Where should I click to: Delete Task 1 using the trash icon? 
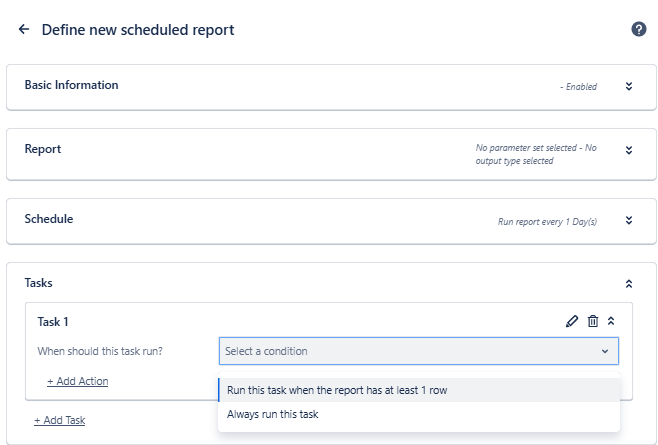pyautogui.click(x=593, y=321)
